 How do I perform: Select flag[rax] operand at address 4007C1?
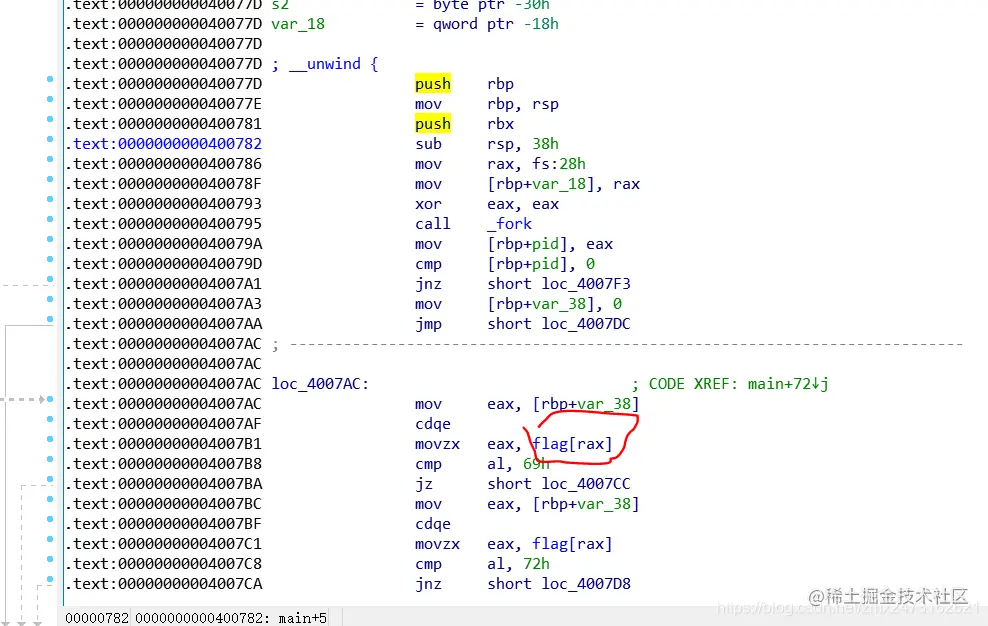572,544
